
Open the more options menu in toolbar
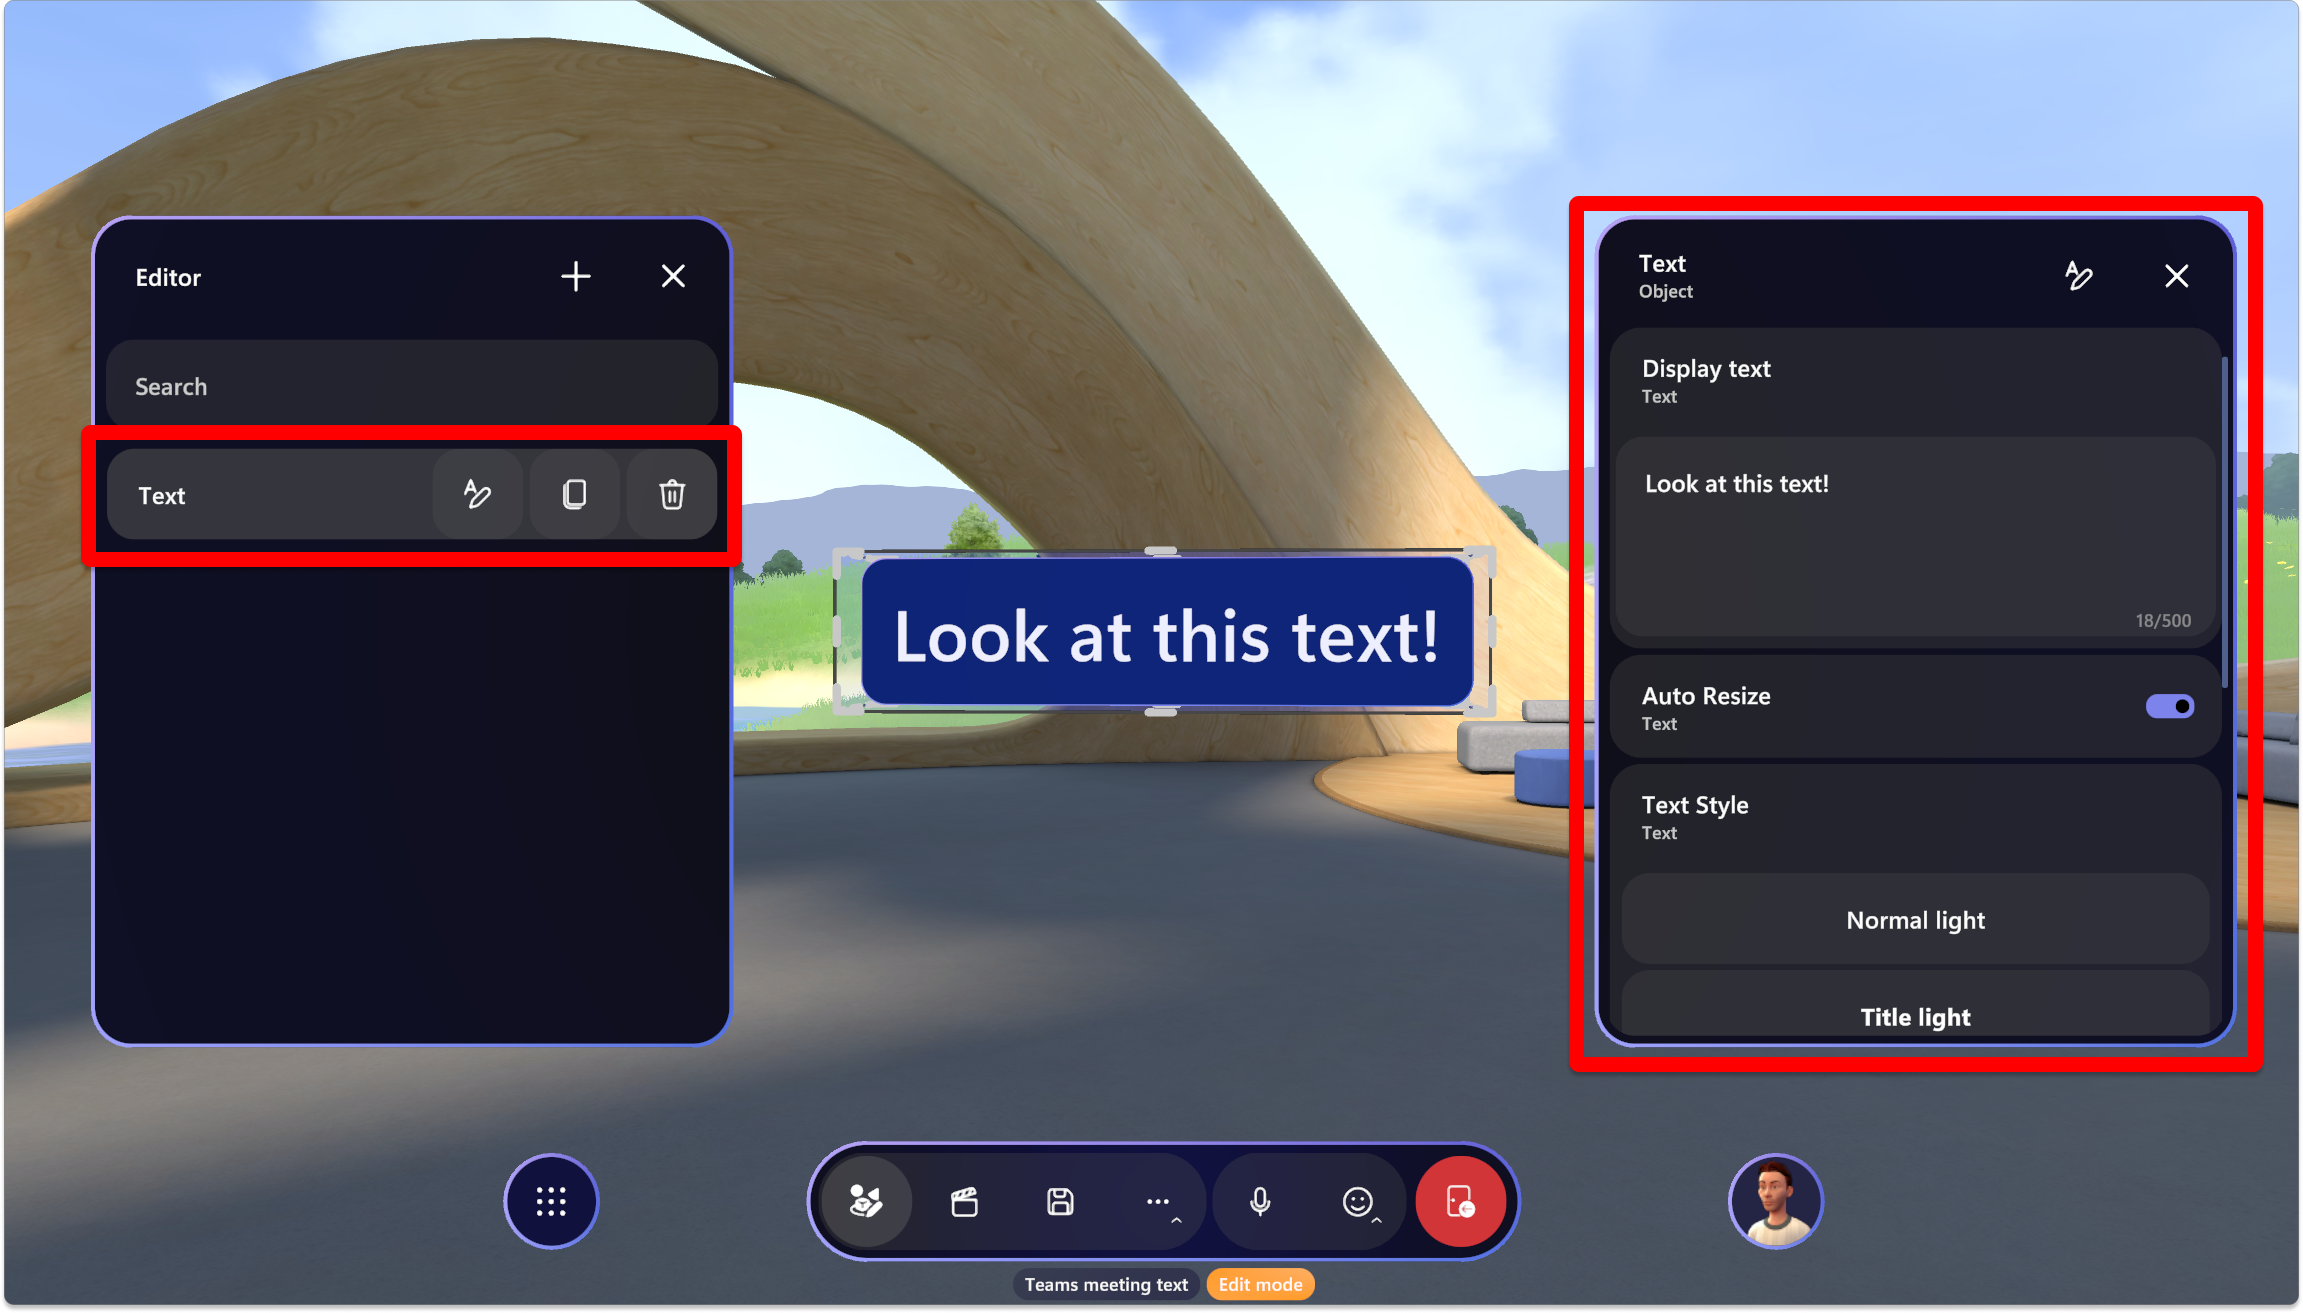[1161, 1202]
